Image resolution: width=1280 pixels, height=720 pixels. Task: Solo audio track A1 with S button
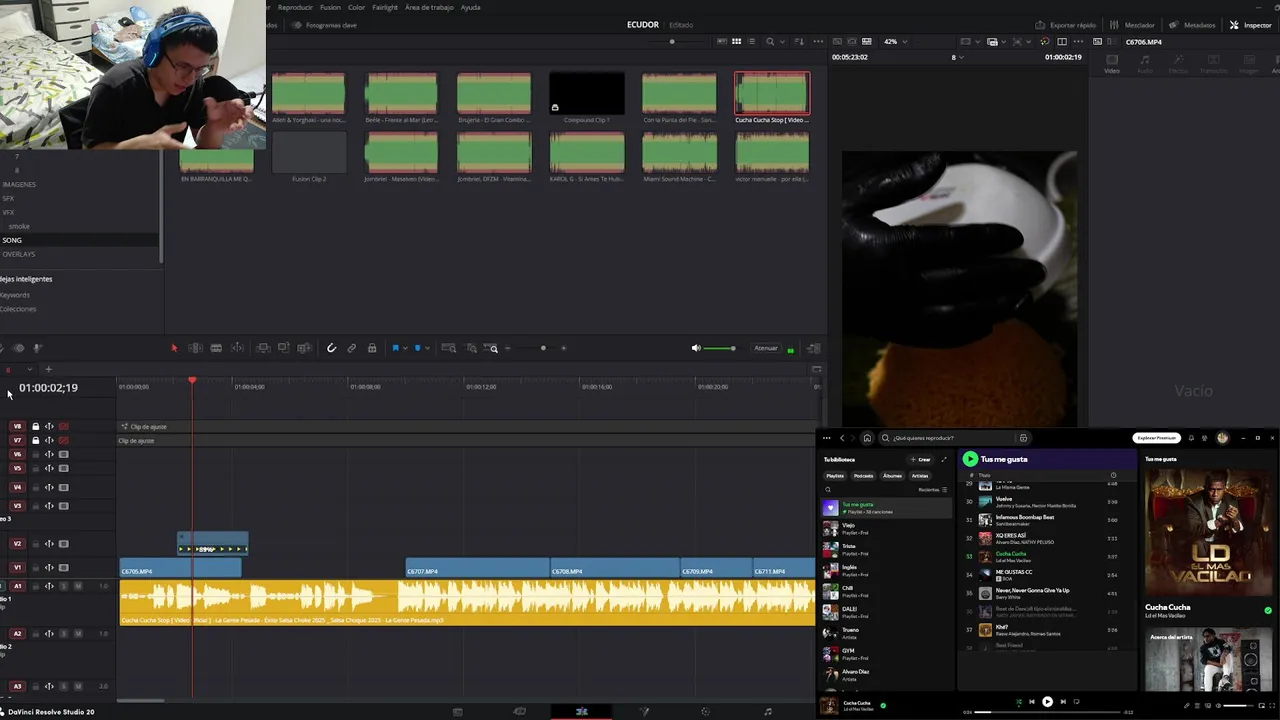(64, 586)
